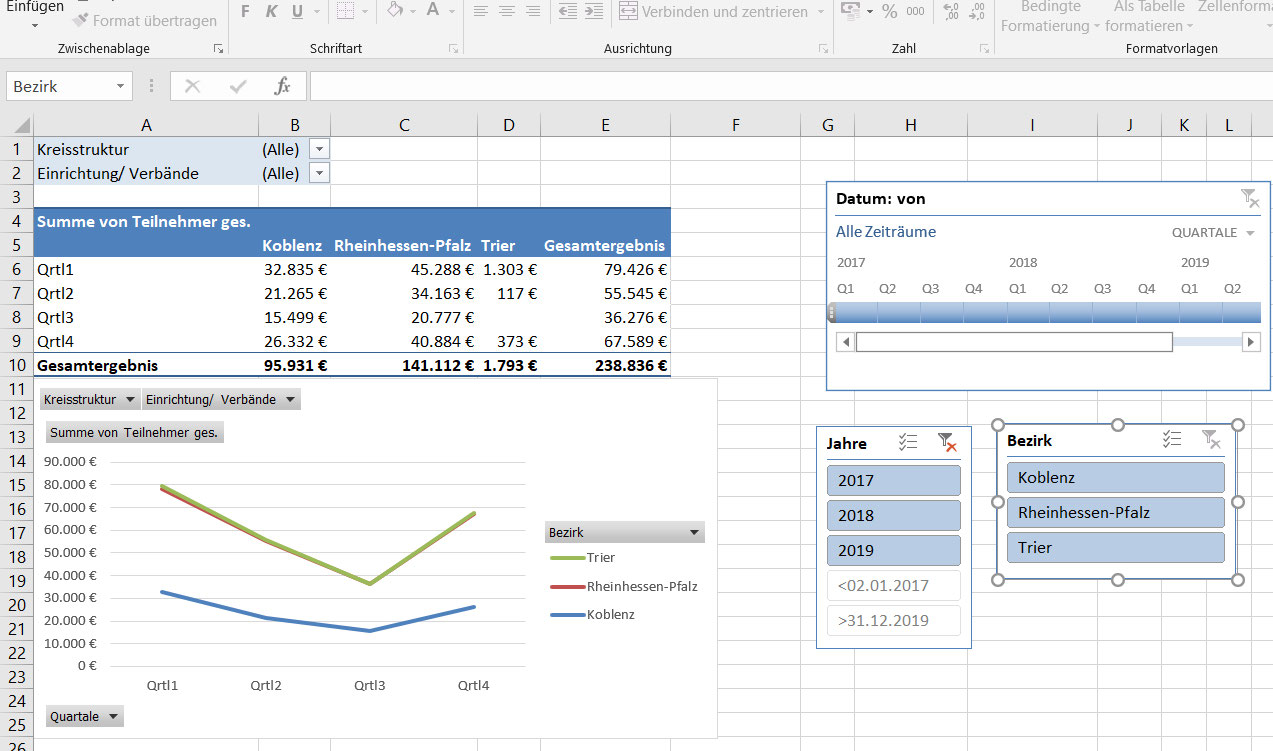Apply thousands separator 000 style
The width and height of the screenshot is (1273, 751).
pos(916,12)
